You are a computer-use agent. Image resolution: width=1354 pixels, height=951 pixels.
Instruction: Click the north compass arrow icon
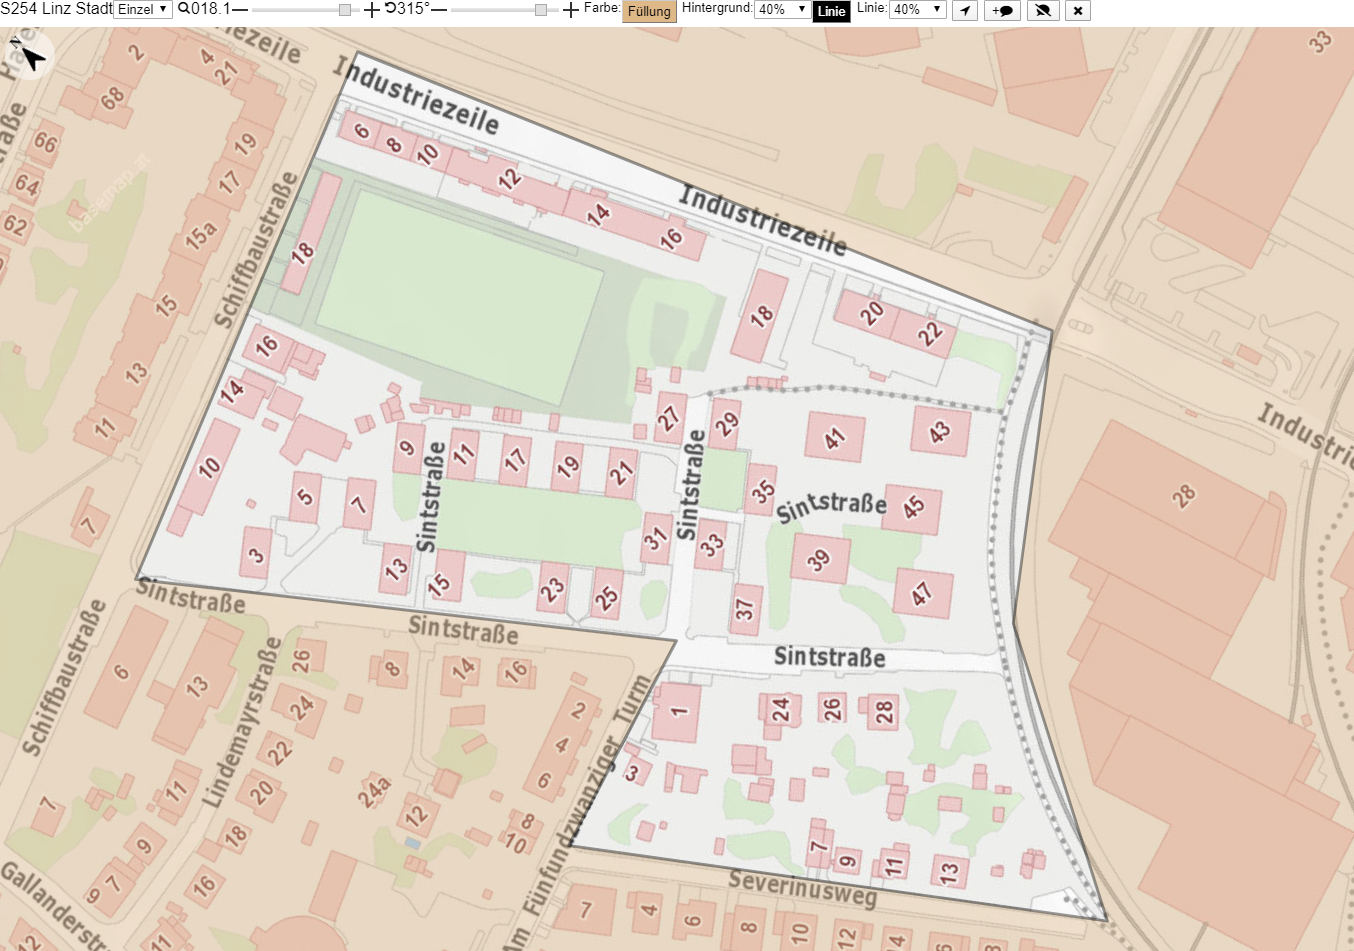pyautogui.click(x=30, y=55)
